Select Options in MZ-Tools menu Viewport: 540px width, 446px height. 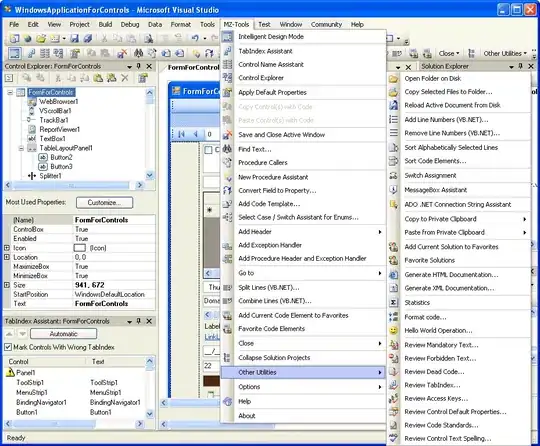click(x=303, y=387)
